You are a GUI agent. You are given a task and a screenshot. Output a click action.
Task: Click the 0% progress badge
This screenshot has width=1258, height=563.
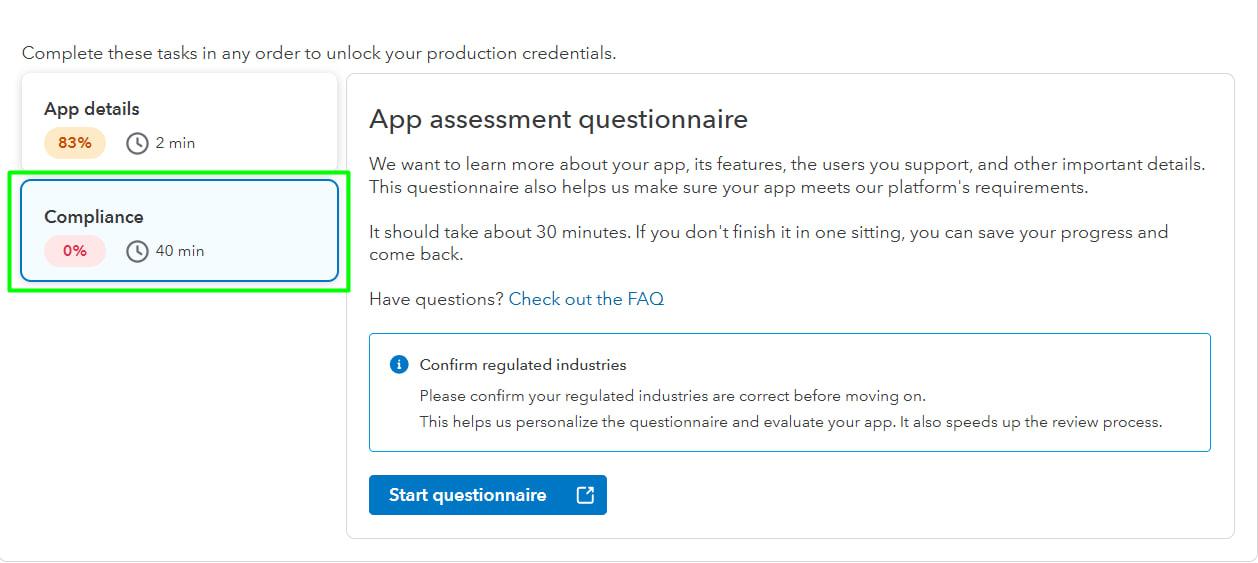point(75,251)
